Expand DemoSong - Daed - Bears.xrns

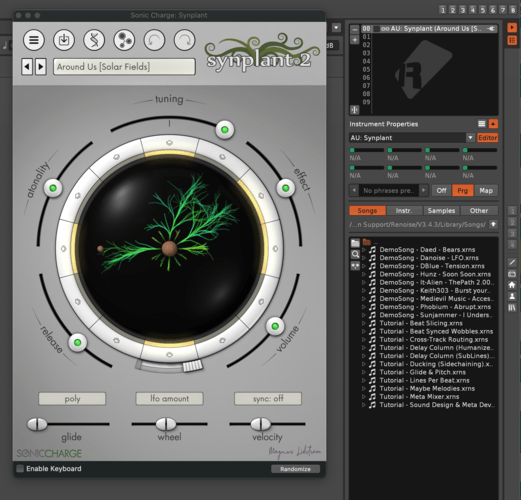click(364, 249)
